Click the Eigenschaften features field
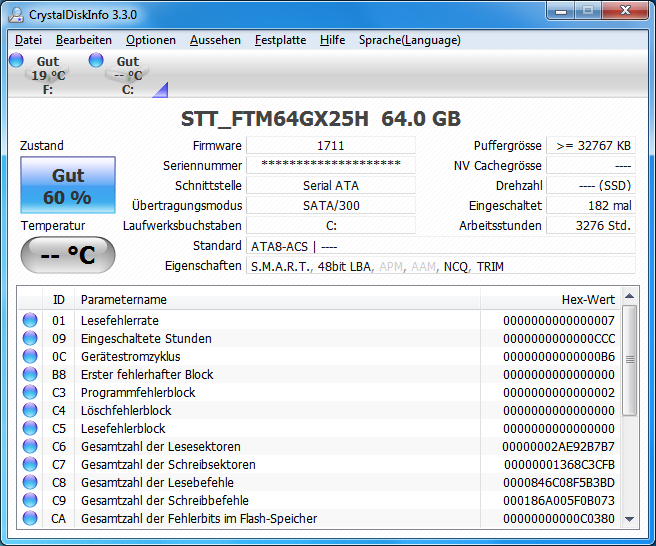The width and height of the screenshot is (656, 546). coord(441,266)
